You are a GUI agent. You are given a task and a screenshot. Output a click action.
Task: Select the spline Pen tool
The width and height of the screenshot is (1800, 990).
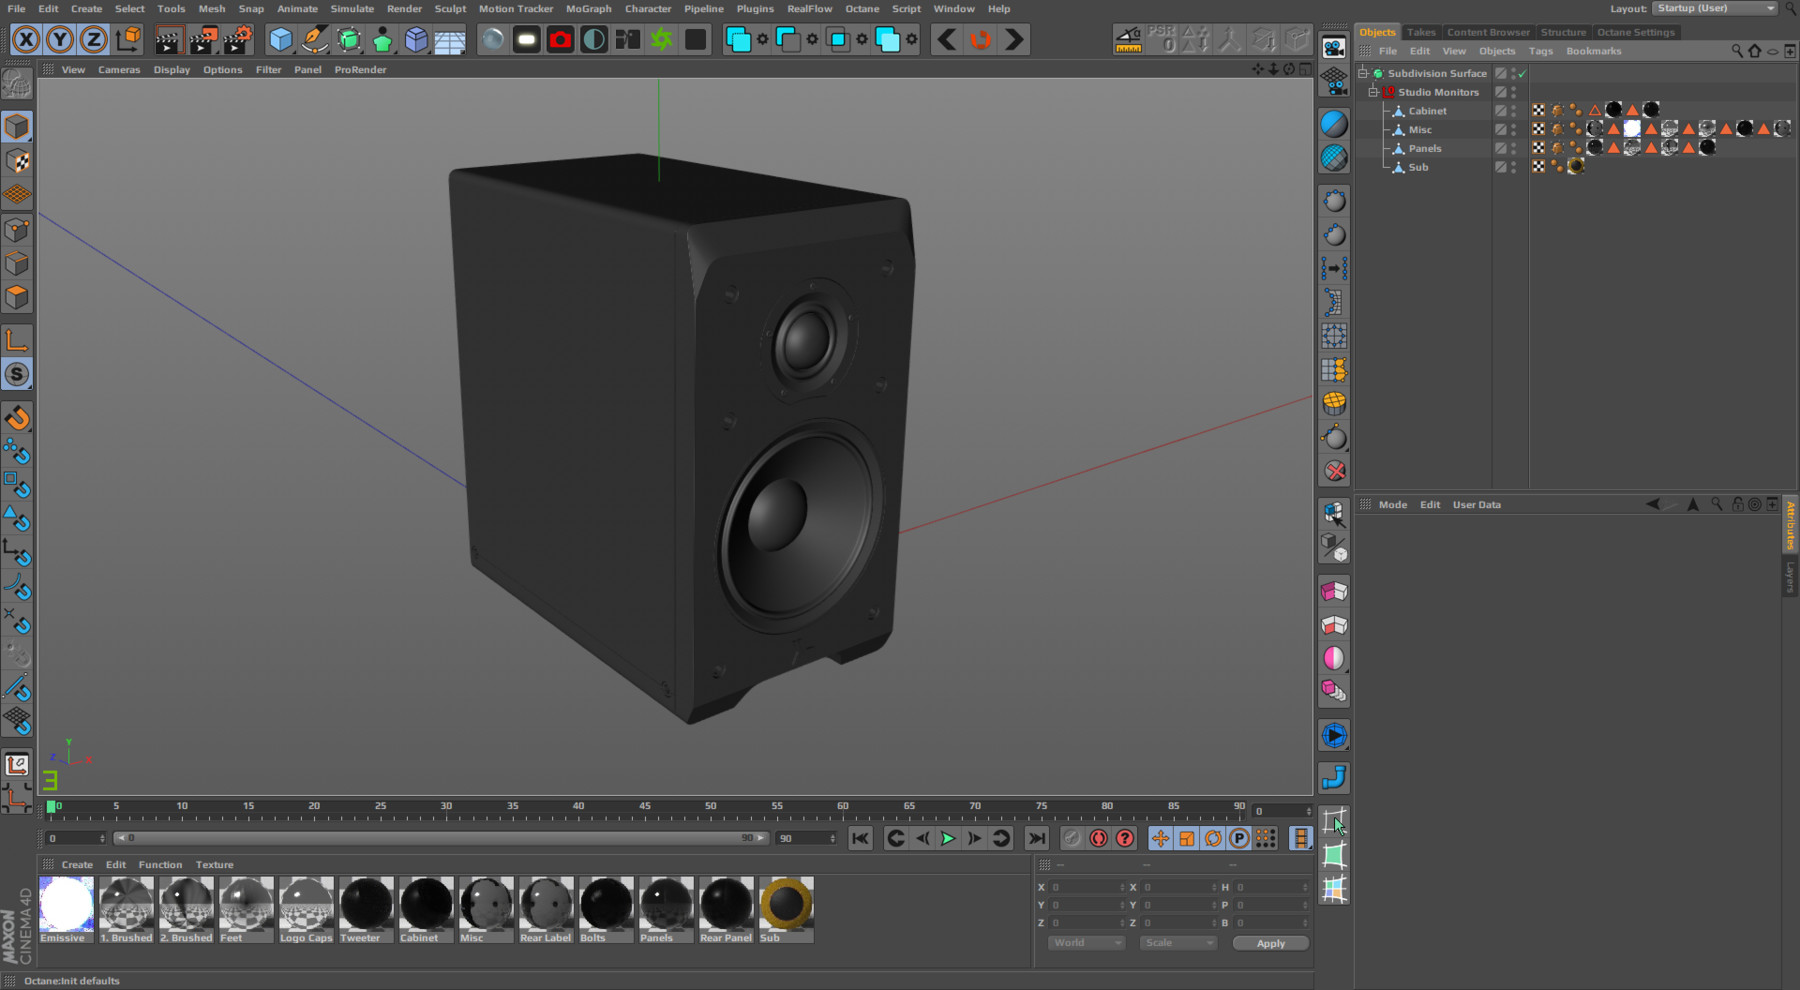coord(313,39)
